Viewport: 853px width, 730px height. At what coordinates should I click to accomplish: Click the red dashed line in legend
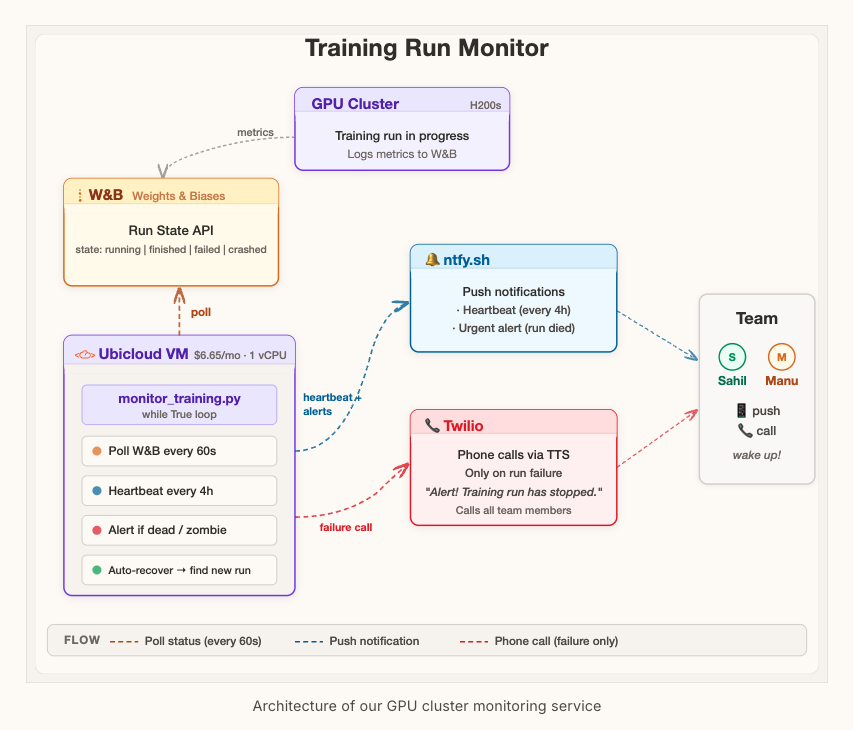[x=474, y=641]
